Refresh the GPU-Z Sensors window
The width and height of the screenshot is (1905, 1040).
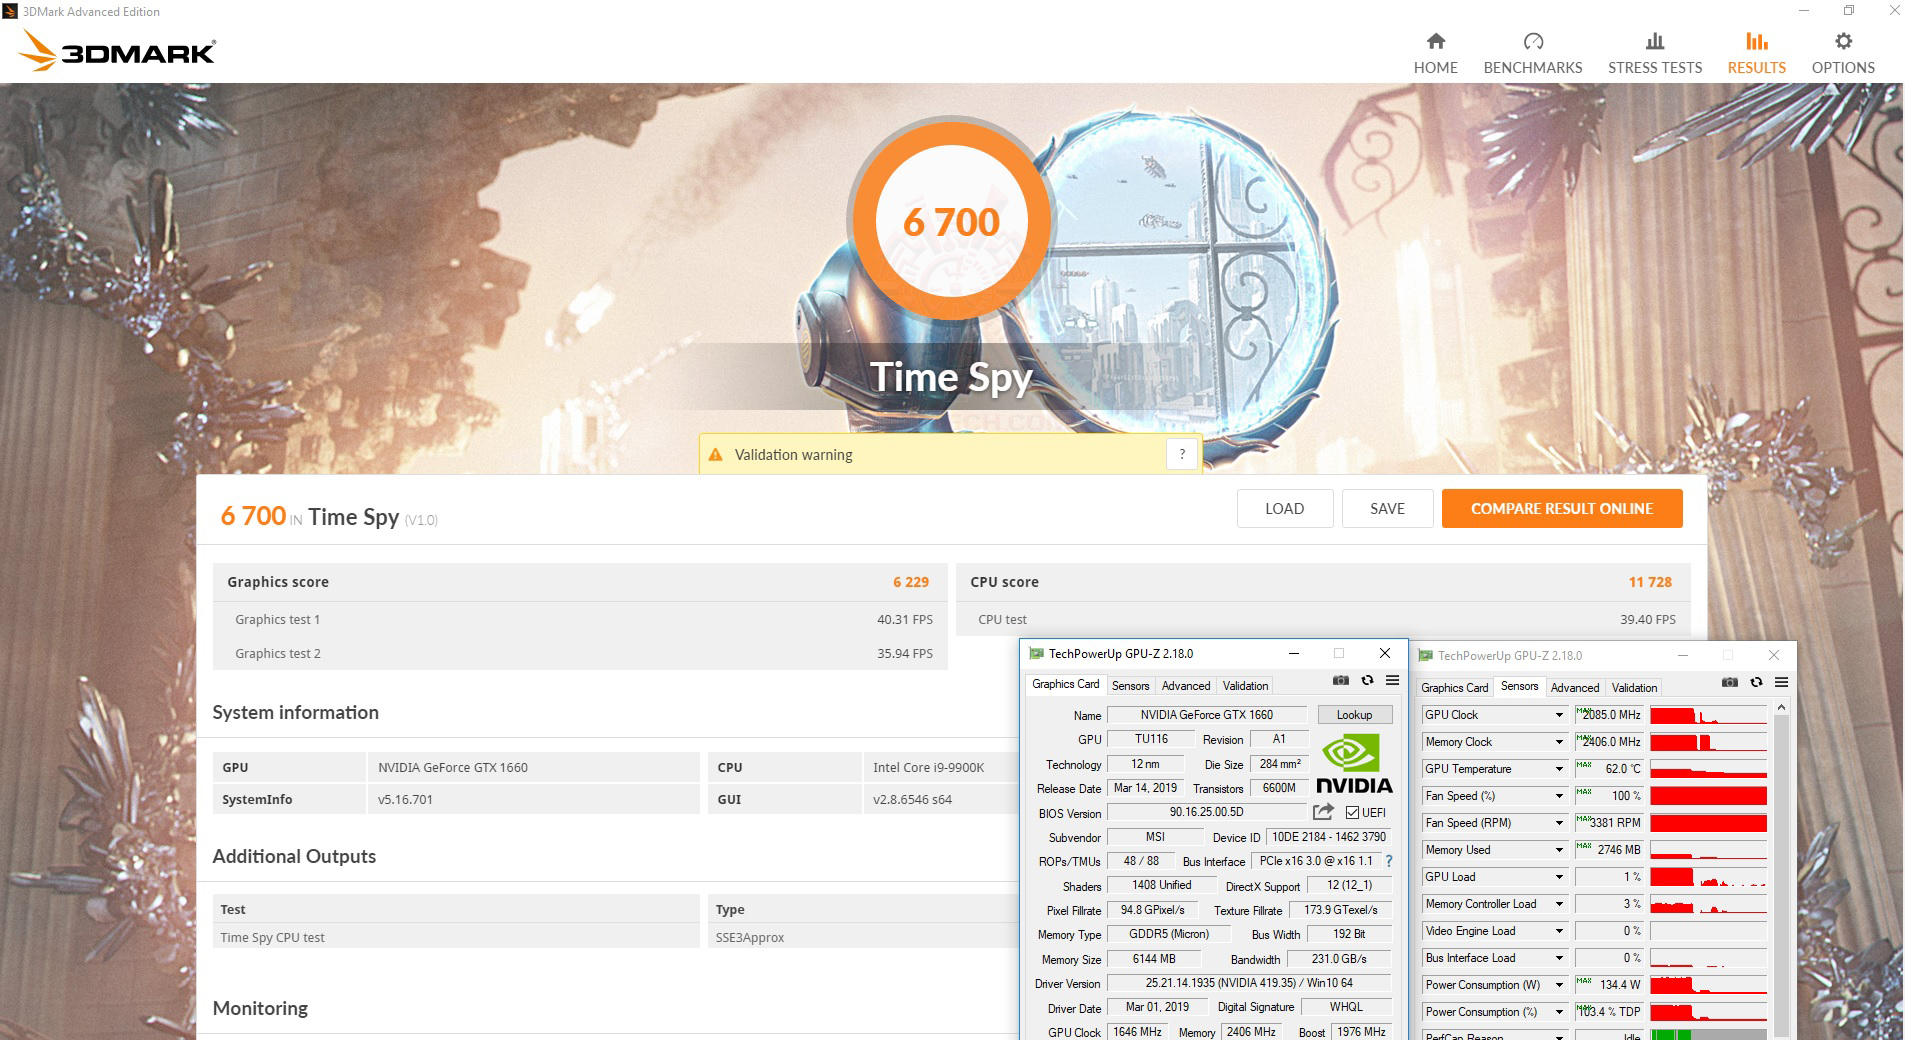[x=1756, y=683]
